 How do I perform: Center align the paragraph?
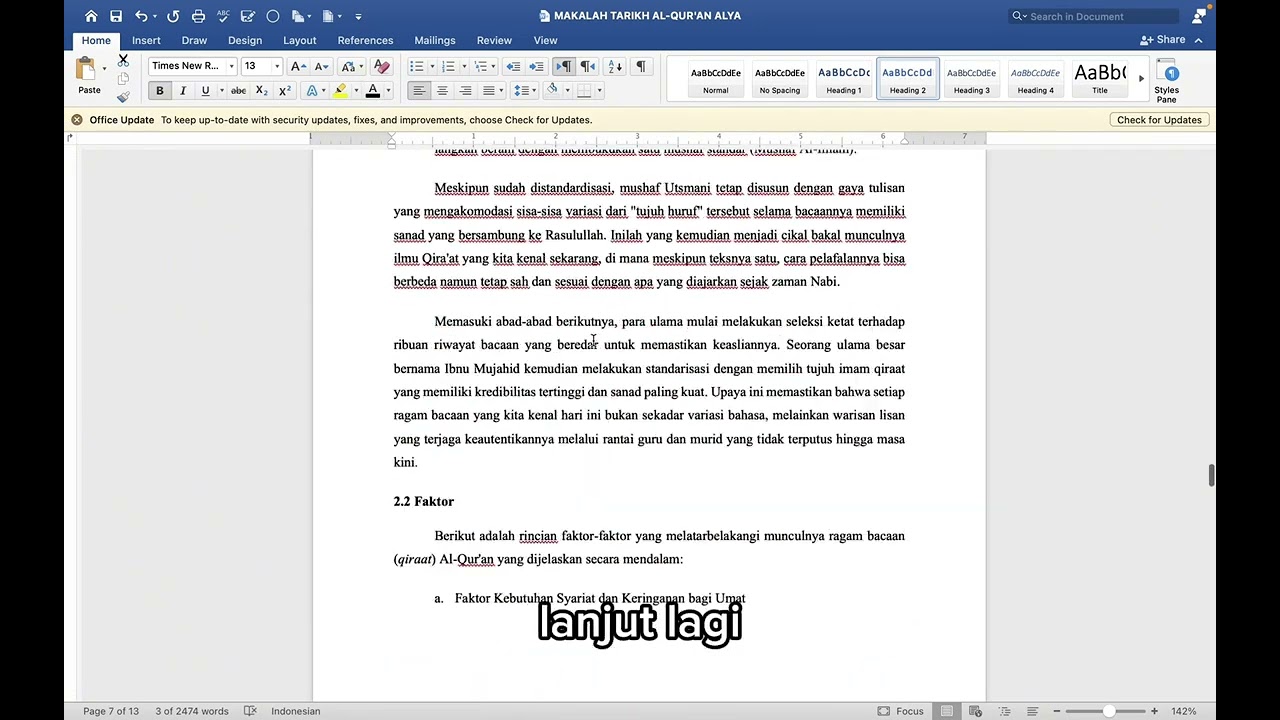(x=442, y=91)
